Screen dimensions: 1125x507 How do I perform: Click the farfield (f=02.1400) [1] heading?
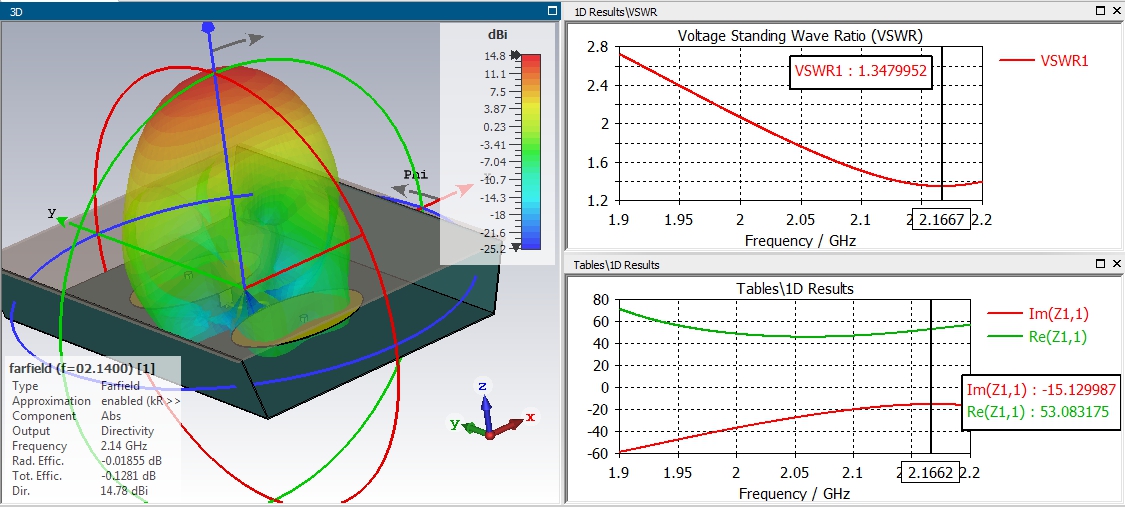pos(82,369)
